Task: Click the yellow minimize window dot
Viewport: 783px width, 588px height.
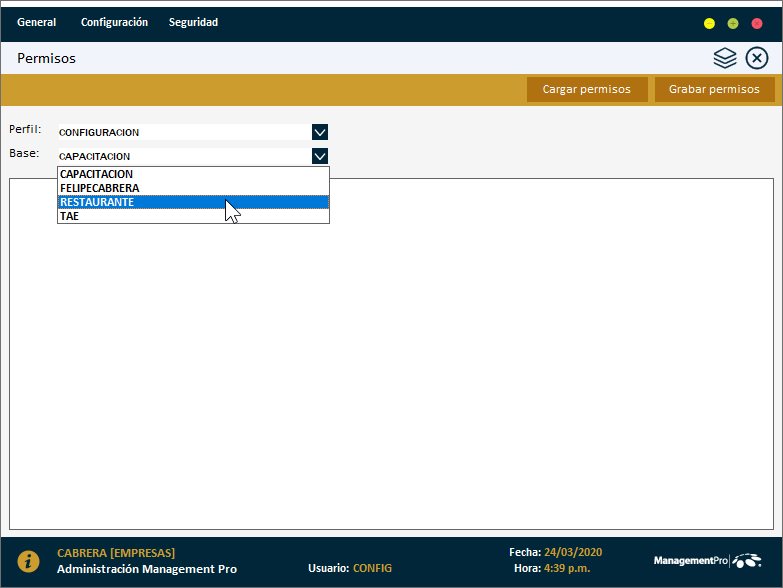Action: point(709,23)
